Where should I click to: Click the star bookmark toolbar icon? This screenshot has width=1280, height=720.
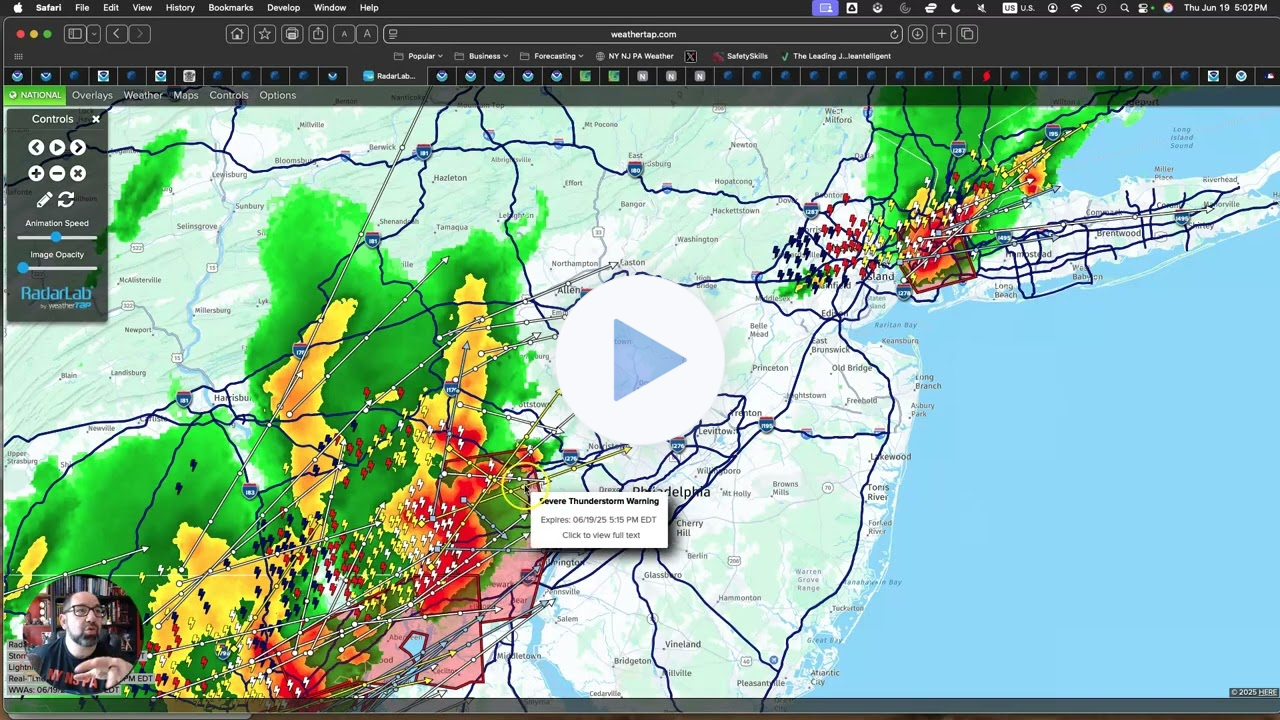tap(264, 34)
